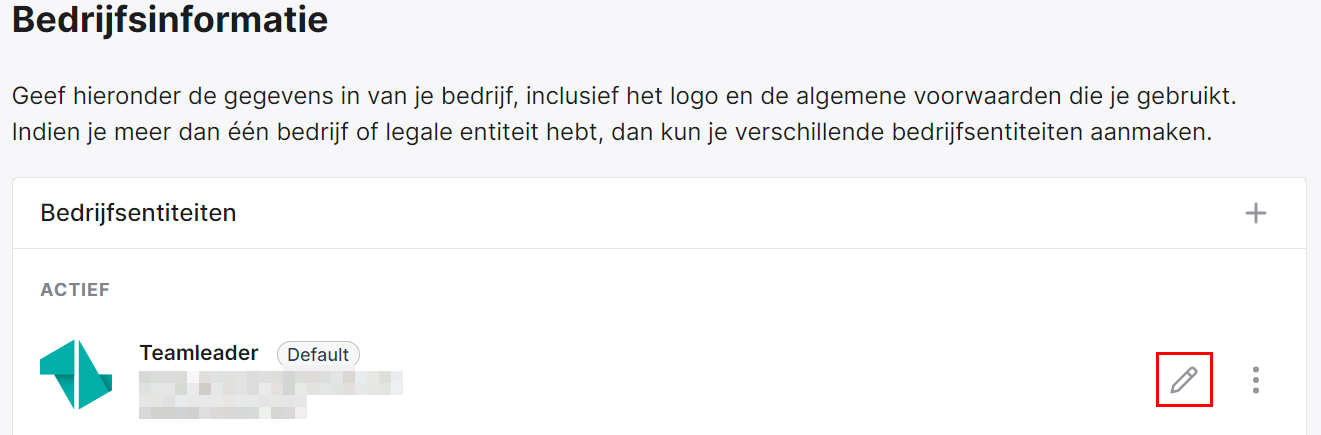Click the sentence starting with 'Indien je meer'
This screenshot has height=435, width=1321.
tap(612, 132)
